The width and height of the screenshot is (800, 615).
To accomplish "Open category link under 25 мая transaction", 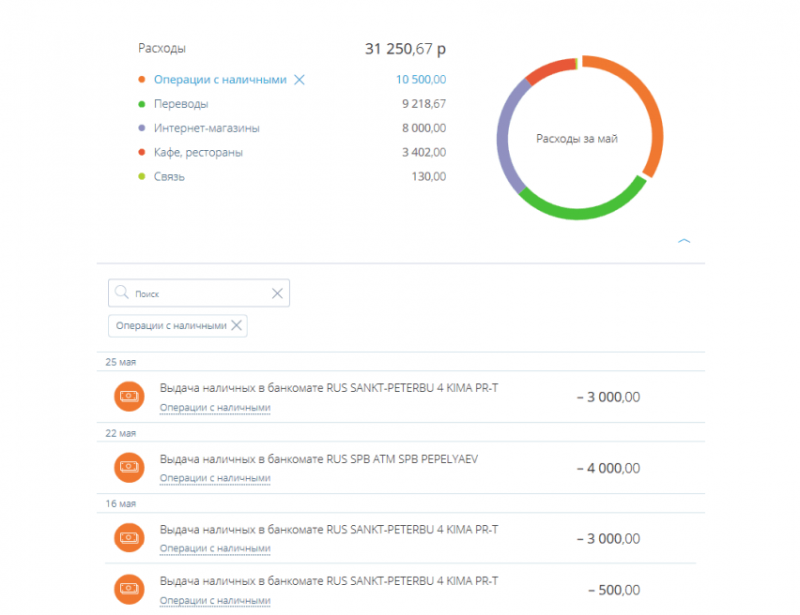I will coord(215,408).
